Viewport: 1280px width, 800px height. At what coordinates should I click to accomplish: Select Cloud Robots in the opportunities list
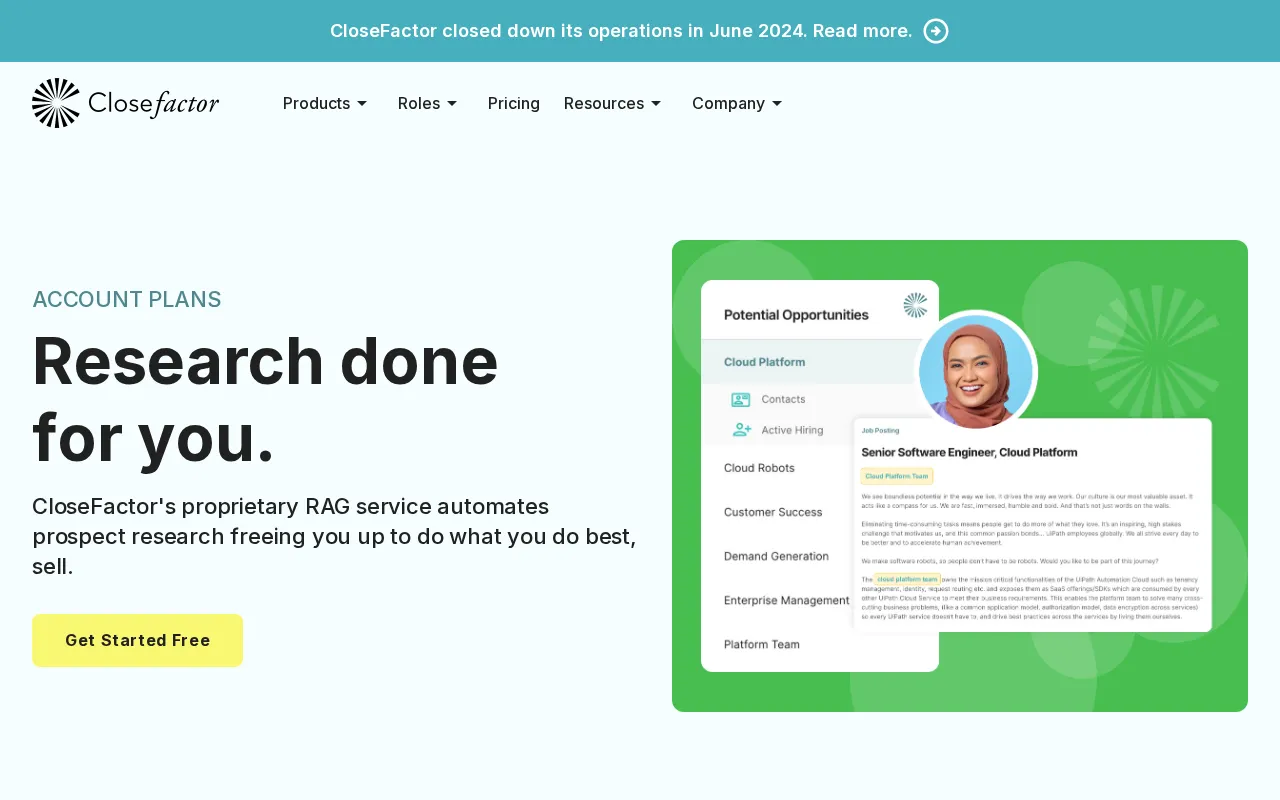[x=759, y=468]
